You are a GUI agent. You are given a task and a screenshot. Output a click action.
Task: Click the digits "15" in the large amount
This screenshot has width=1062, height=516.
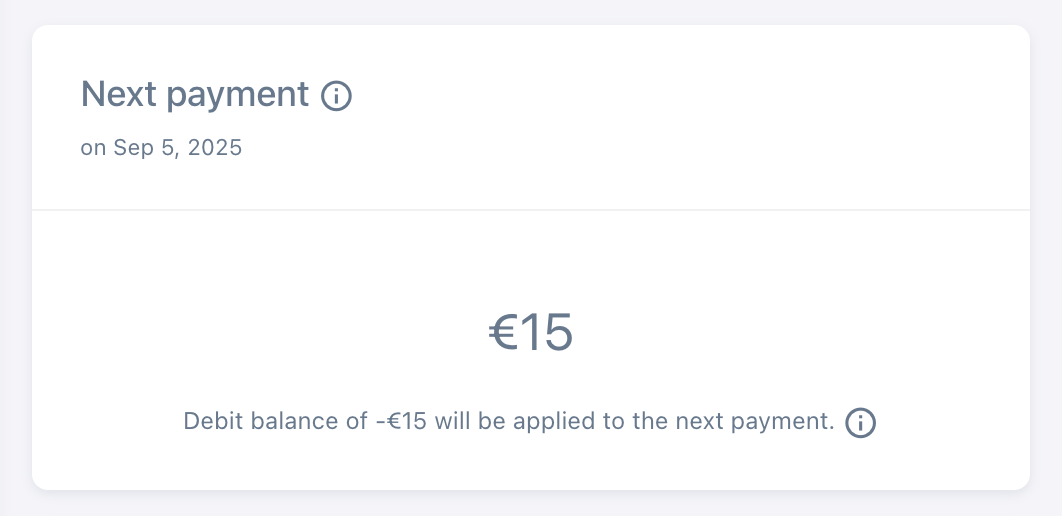click(x=546, y=333)
